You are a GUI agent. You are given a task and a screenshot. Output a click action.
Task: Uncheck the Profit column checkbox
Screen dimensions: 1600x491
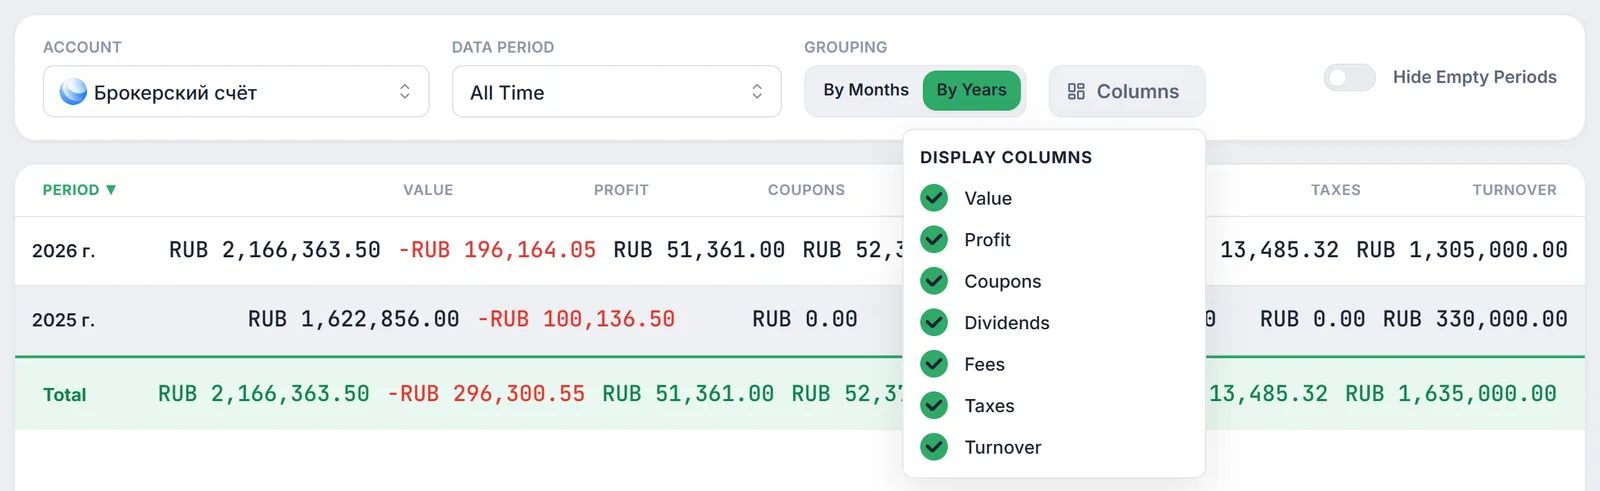tap(934, 240)
